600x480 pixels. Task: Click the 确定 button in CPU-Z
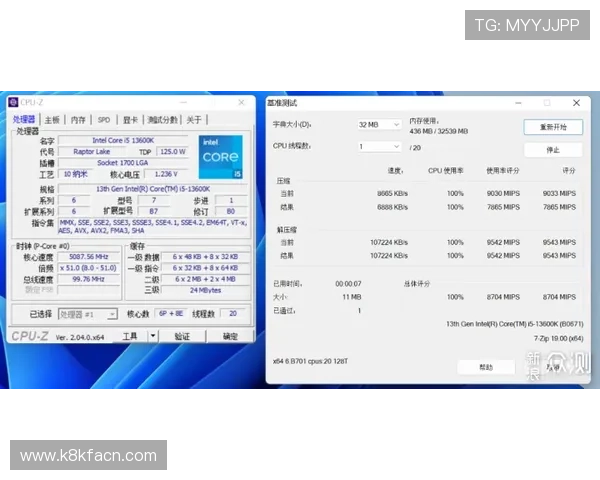(230, 336)
